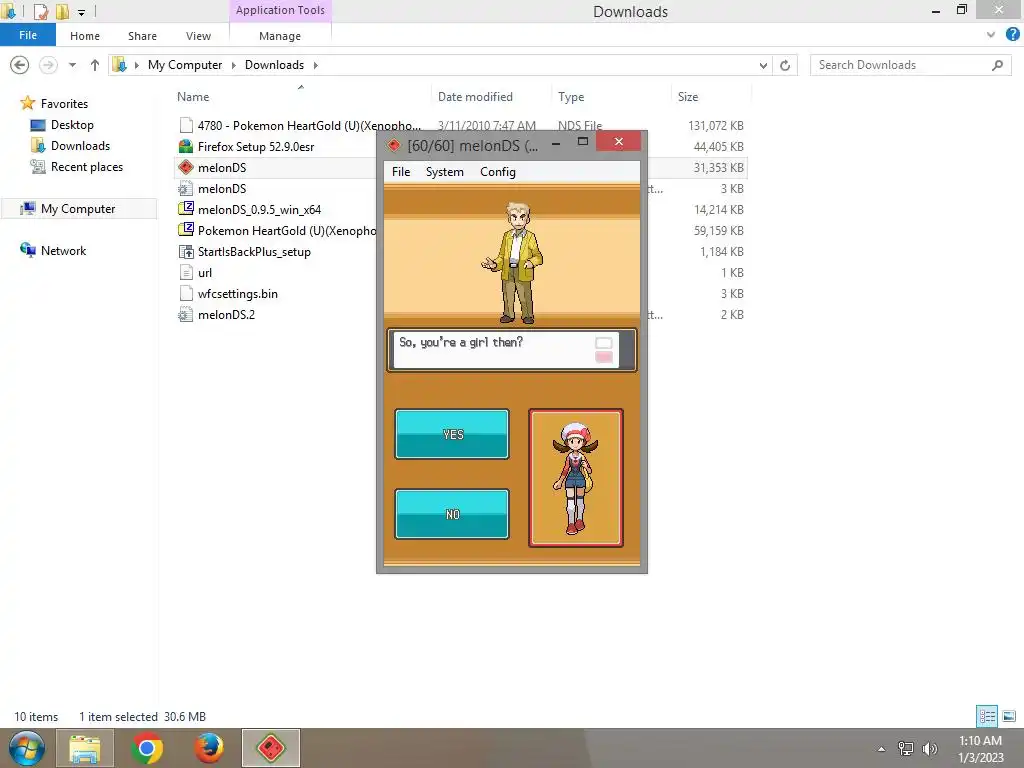Select melonDS_0.9.5_win_x64 archive icon
The height and width of the screenshot is (768, 1024).
pos(186,209)
